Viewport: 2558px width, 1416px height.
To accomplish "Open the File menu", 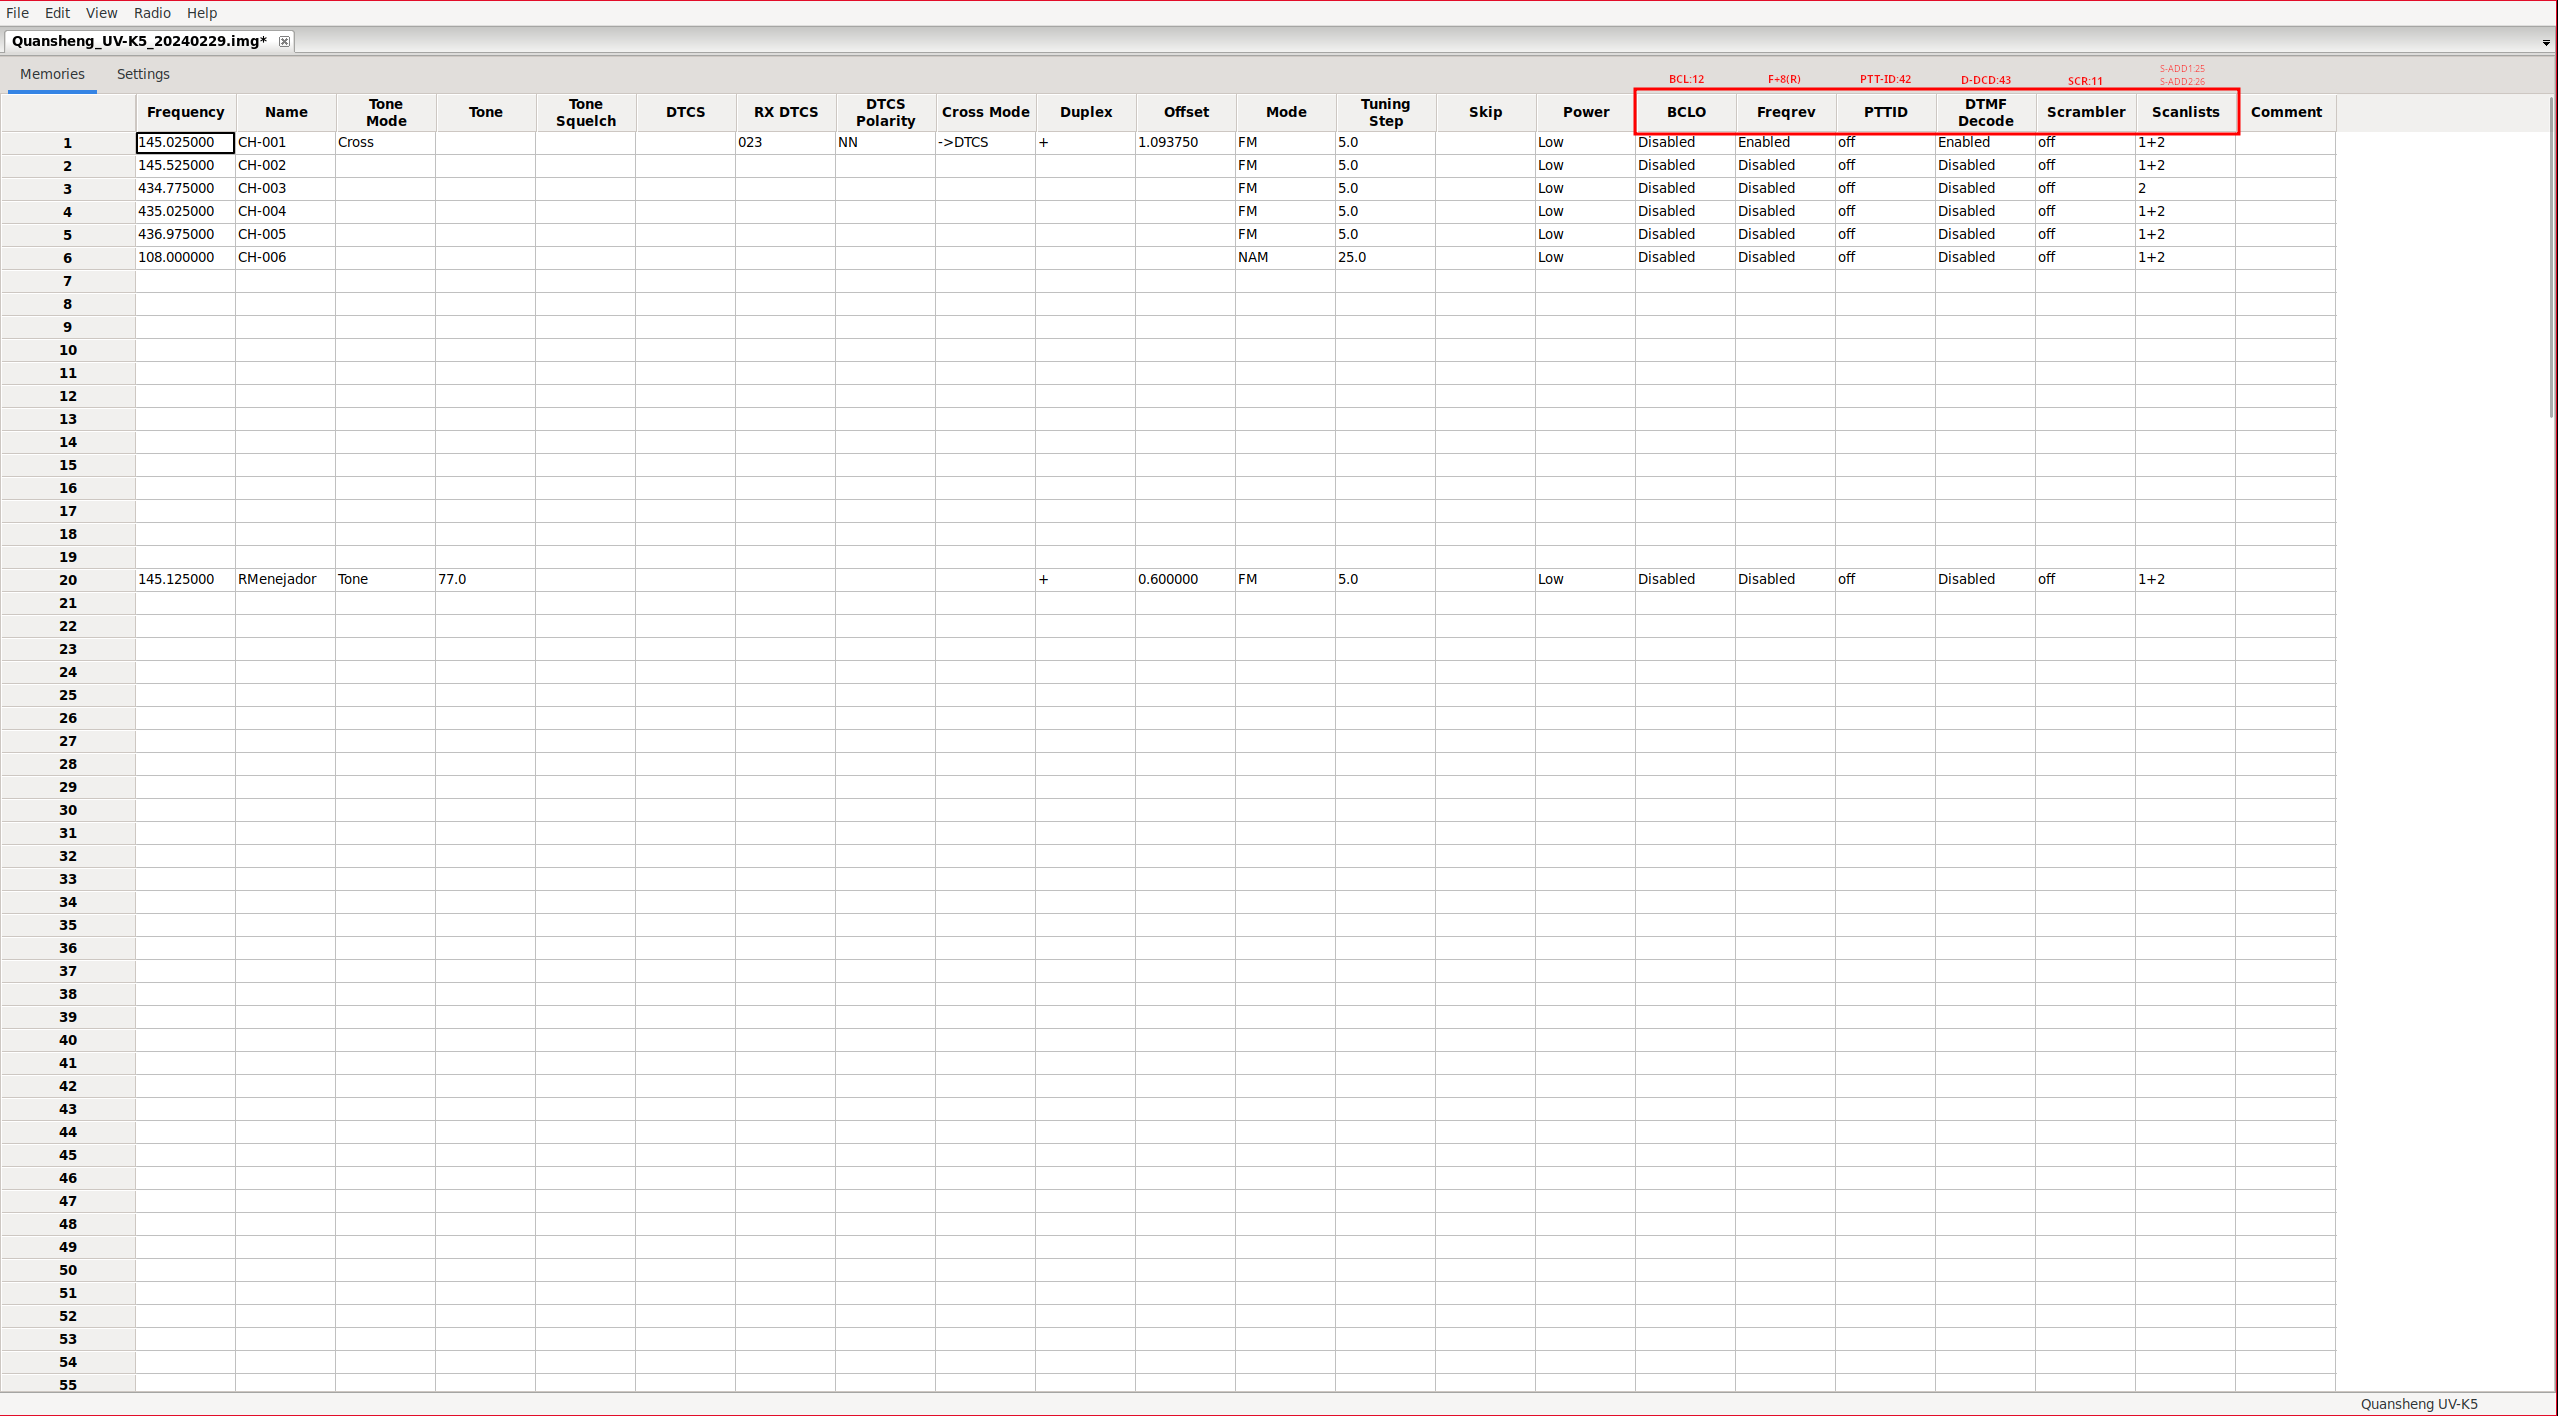I will coord(17,13).
